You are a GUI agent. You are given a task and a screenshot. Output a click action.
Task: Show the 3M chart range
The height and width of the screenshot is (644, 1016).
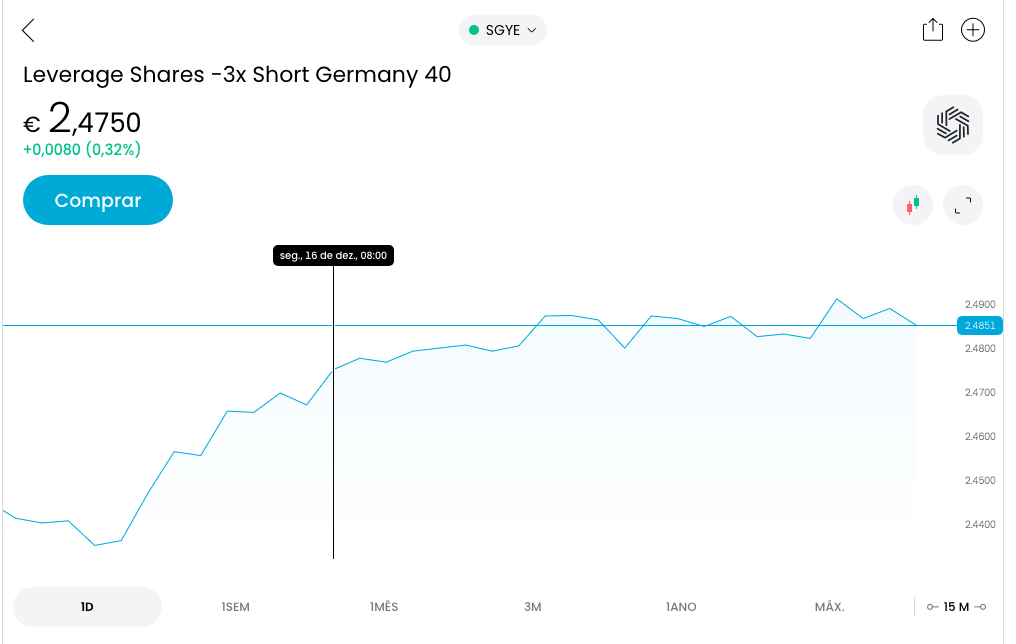[x=532, y=607]
